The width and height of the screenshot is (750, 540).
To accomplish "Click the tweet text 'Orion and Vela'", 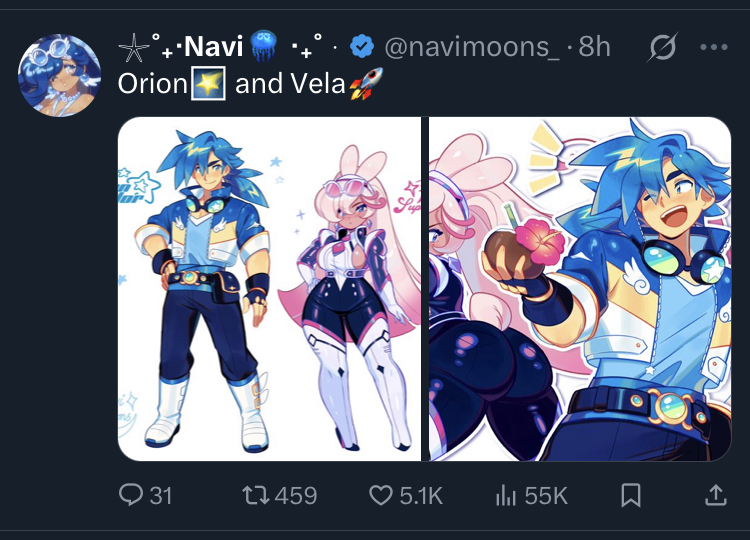I will click(x=250, y=84).
